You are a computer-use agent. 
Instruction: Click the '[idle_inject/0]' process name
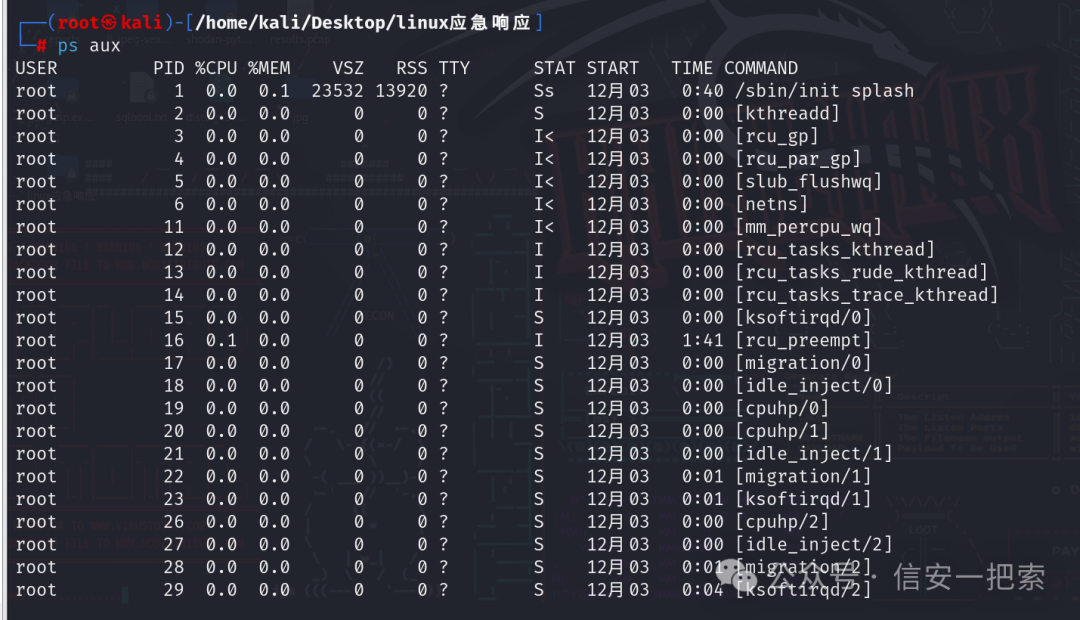tap(814, 386)
